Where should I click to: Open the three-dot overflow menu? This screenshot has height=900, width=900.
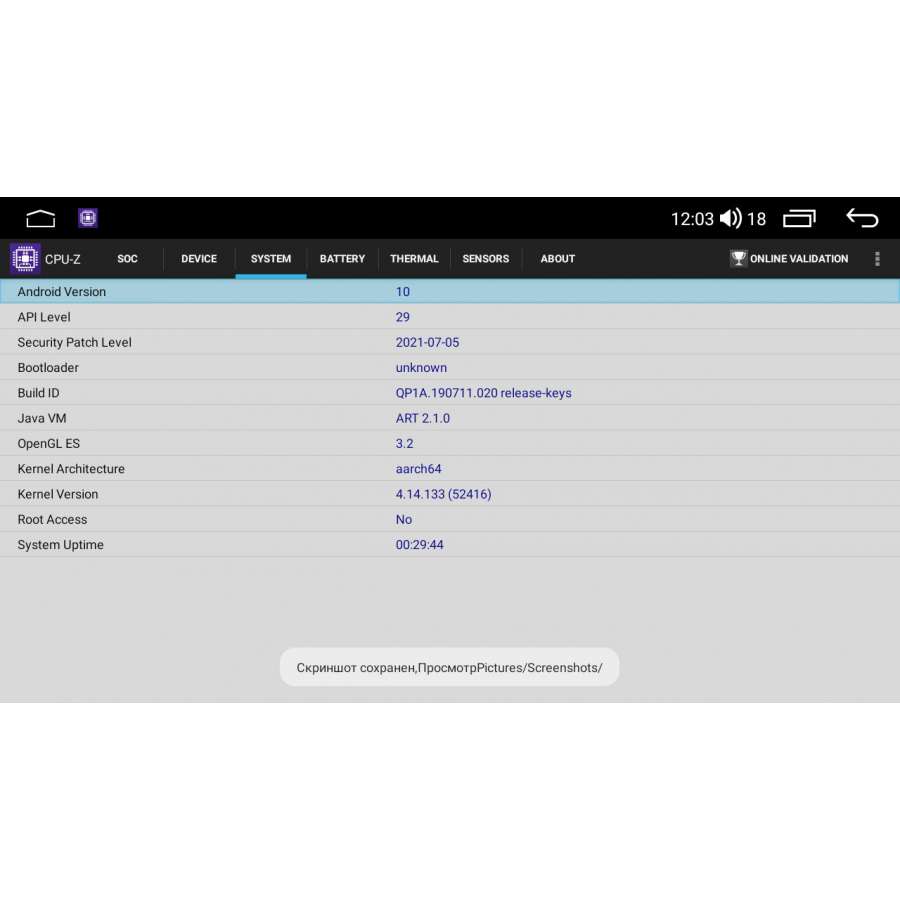click(x=877, y=259)
